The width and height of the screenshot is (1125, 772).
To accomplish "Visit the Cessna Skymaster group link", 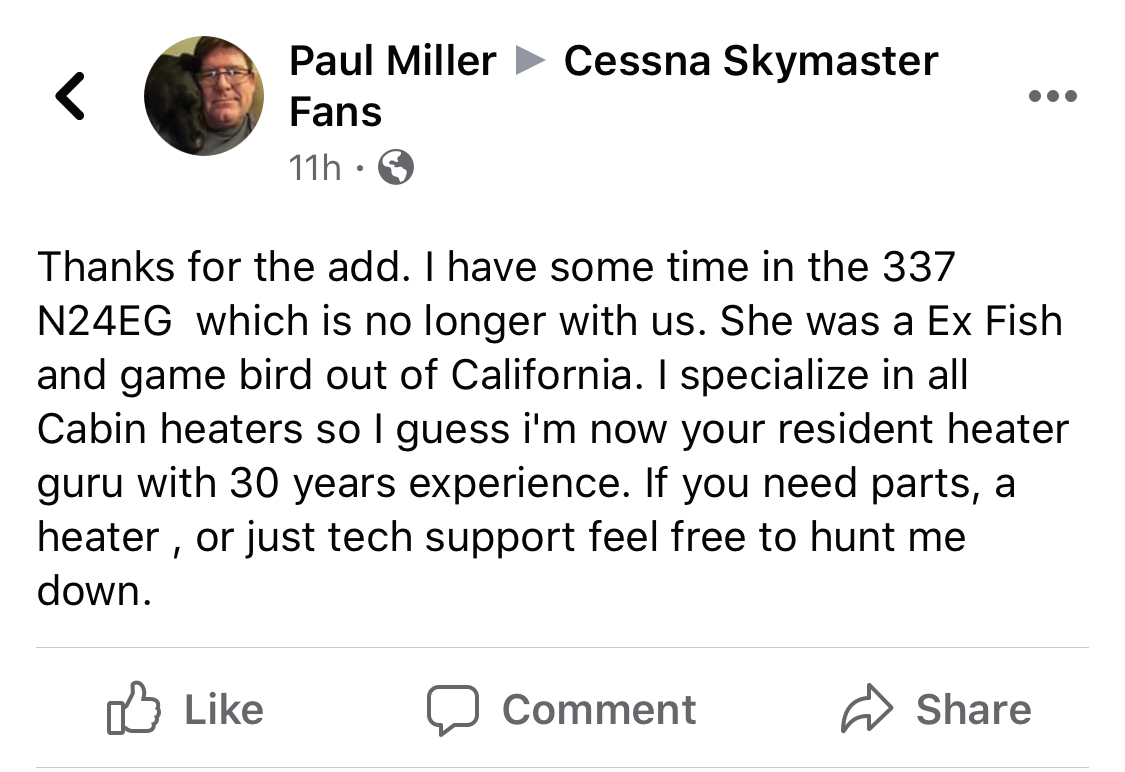I will coord(750,61).
